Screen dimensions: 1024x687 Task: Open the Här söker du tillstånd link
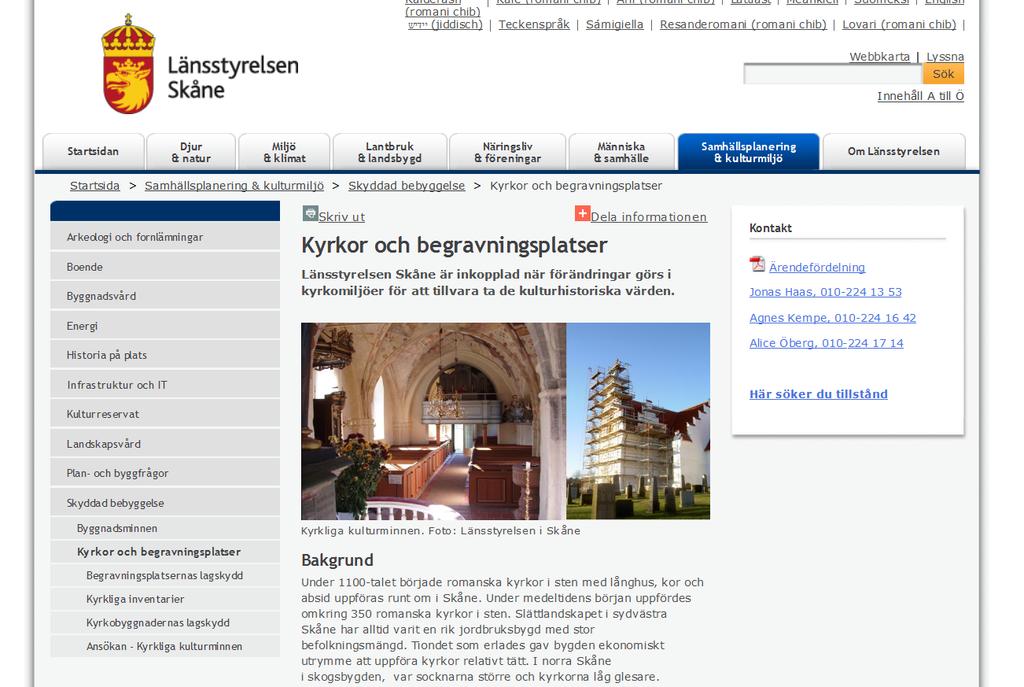(818, 394)
